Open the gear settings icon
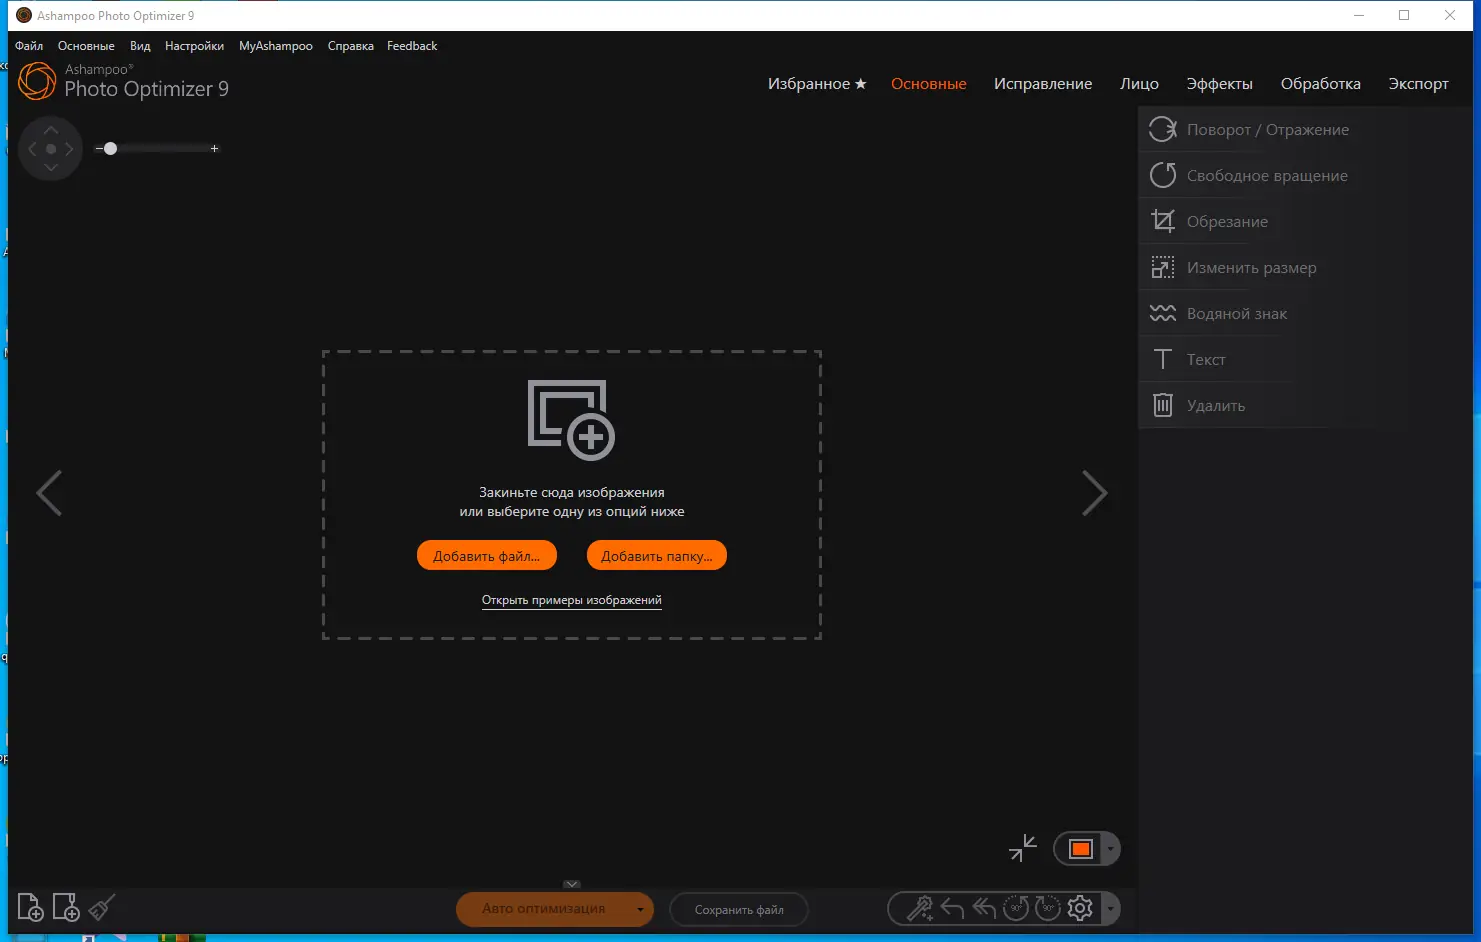1481x942 pixels. pyautogui.click(x=1080, y=908)
